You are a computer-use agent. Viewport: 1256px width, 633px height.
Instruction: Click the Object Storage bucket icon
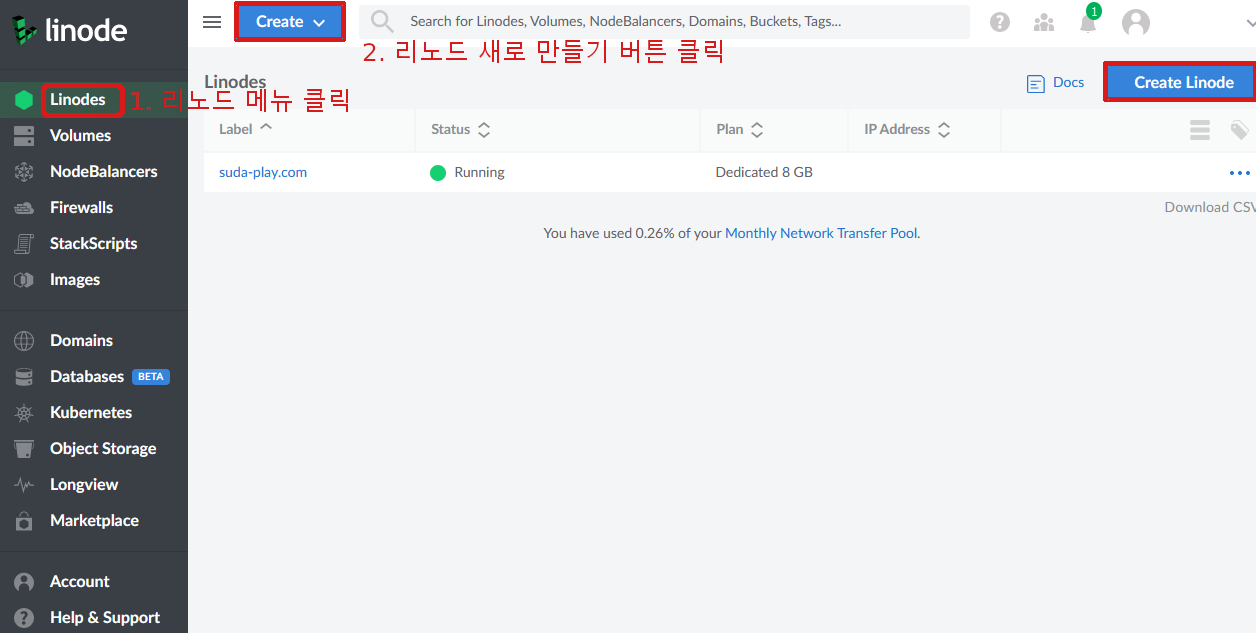pos(24,449)
